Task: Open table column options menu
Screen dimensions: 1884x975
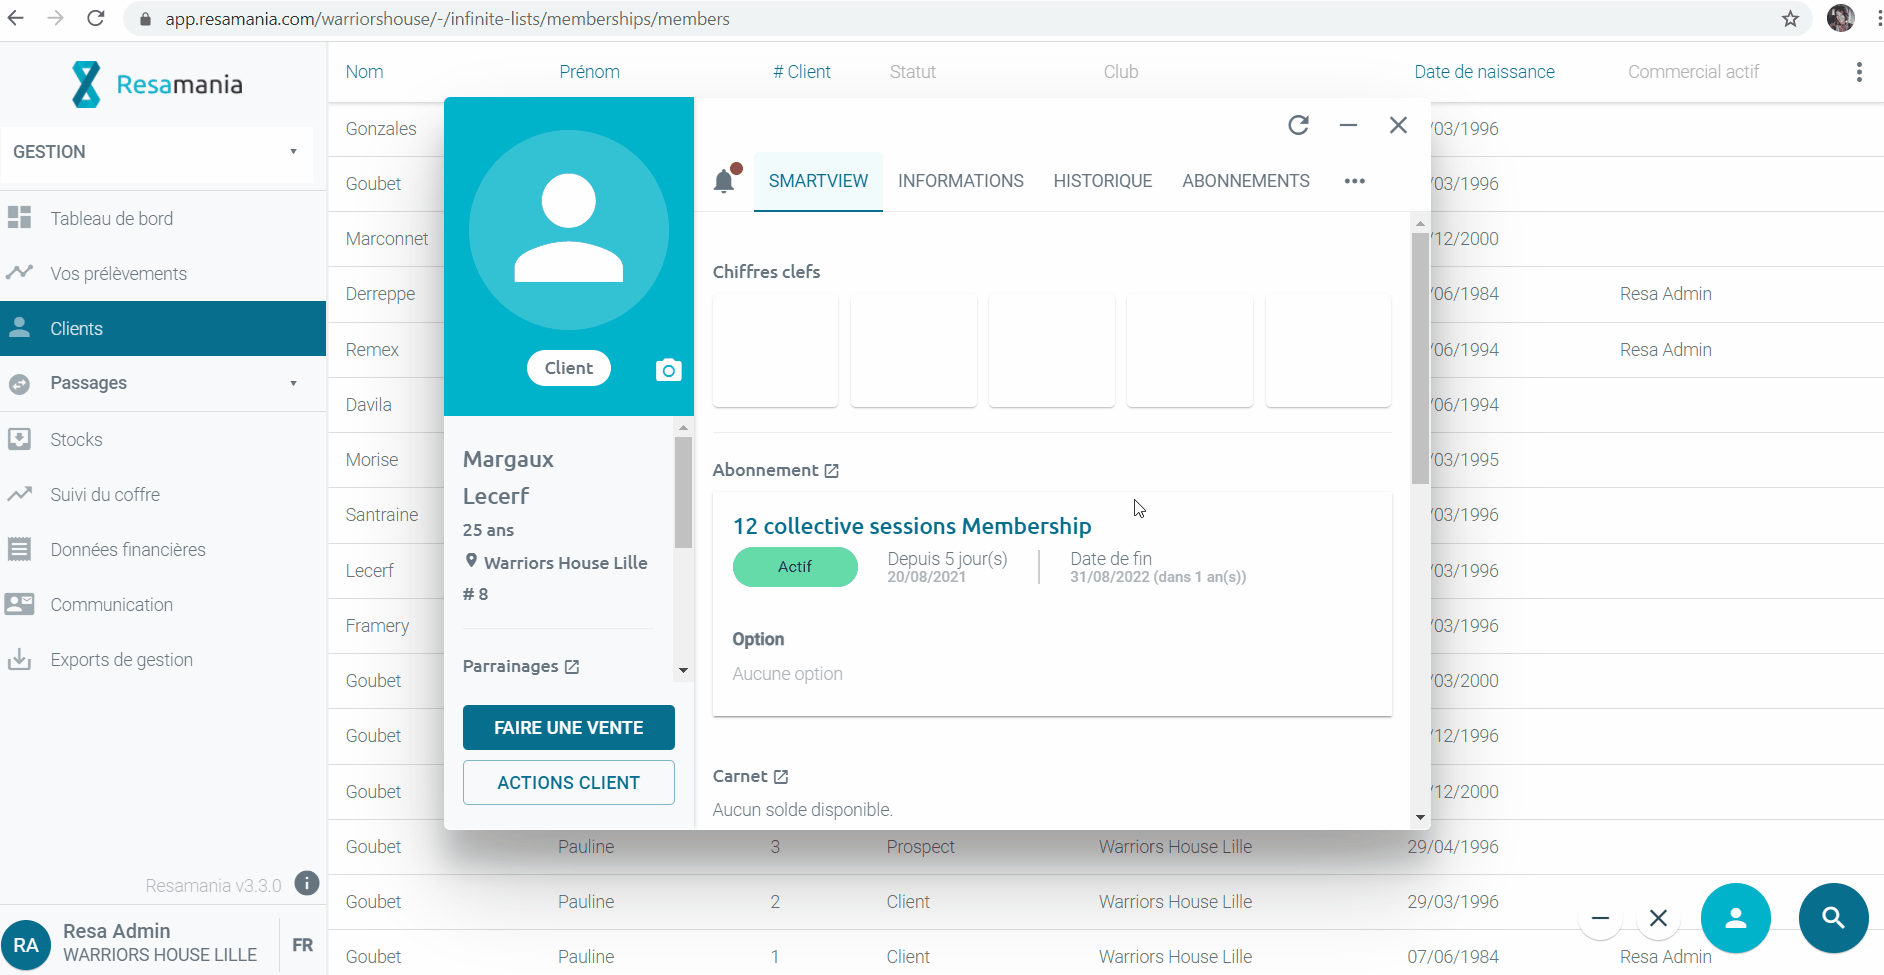Action: tap(1858, 72)
